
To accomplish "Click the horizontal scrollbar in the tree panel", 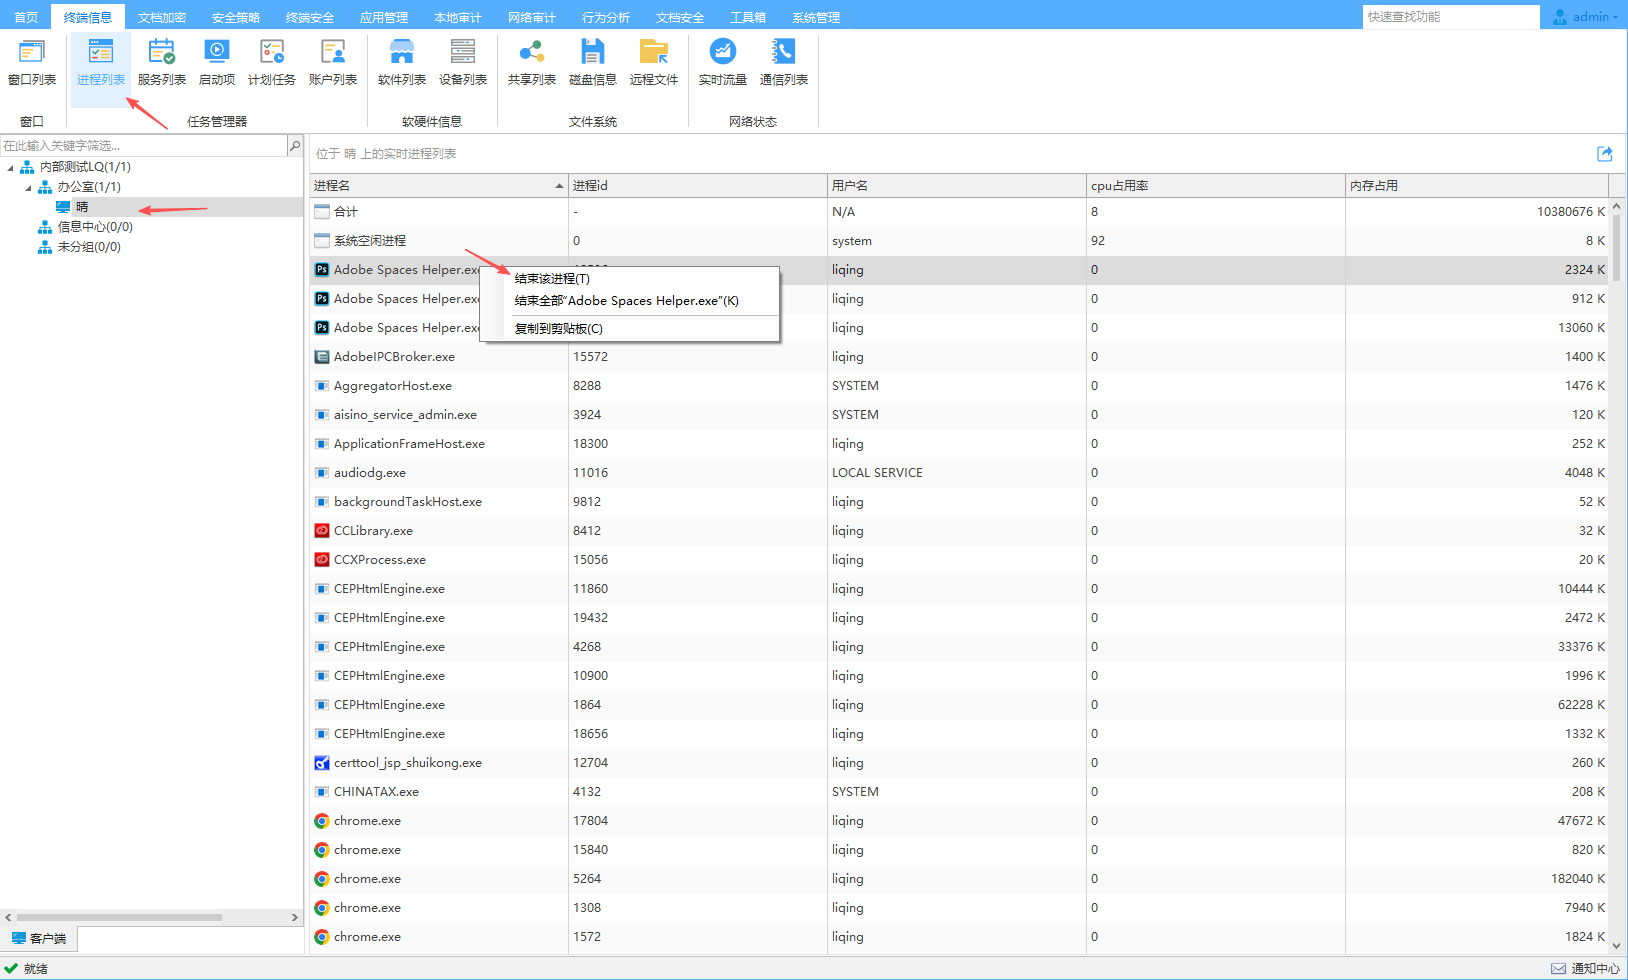I will click(x=120, y=917).
